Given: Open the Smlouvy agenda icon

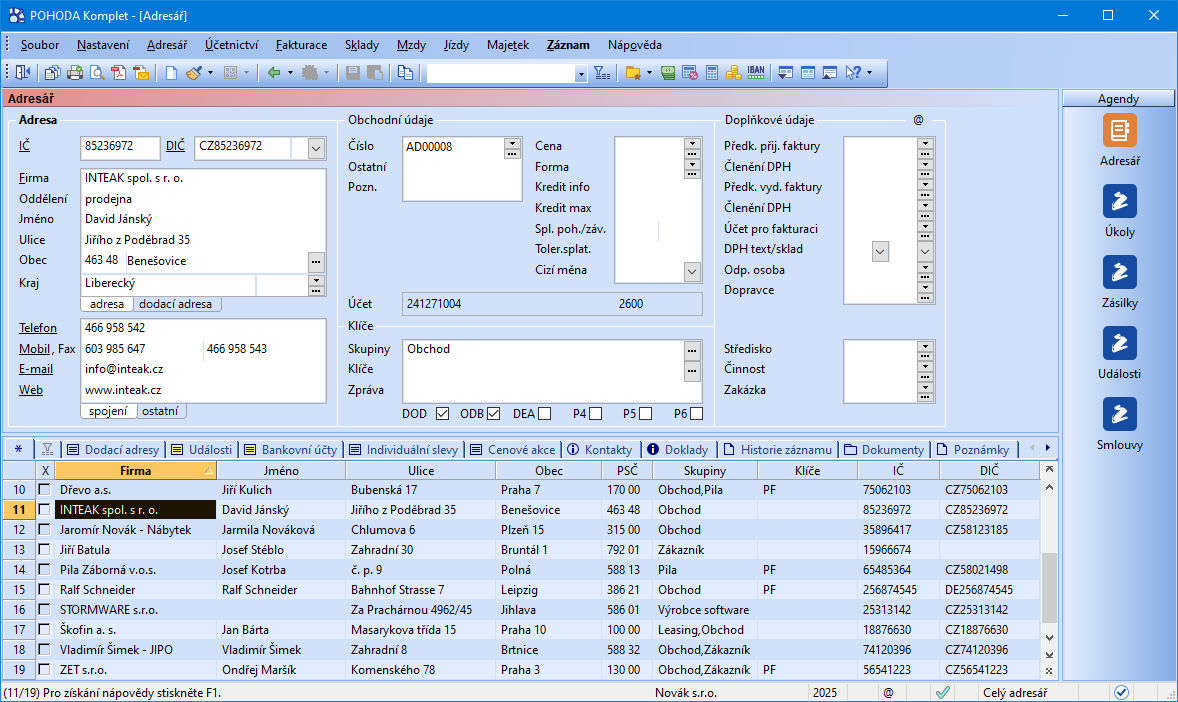Looking at the screenshot, I should pyautogui.click(x=1119, y=414).
